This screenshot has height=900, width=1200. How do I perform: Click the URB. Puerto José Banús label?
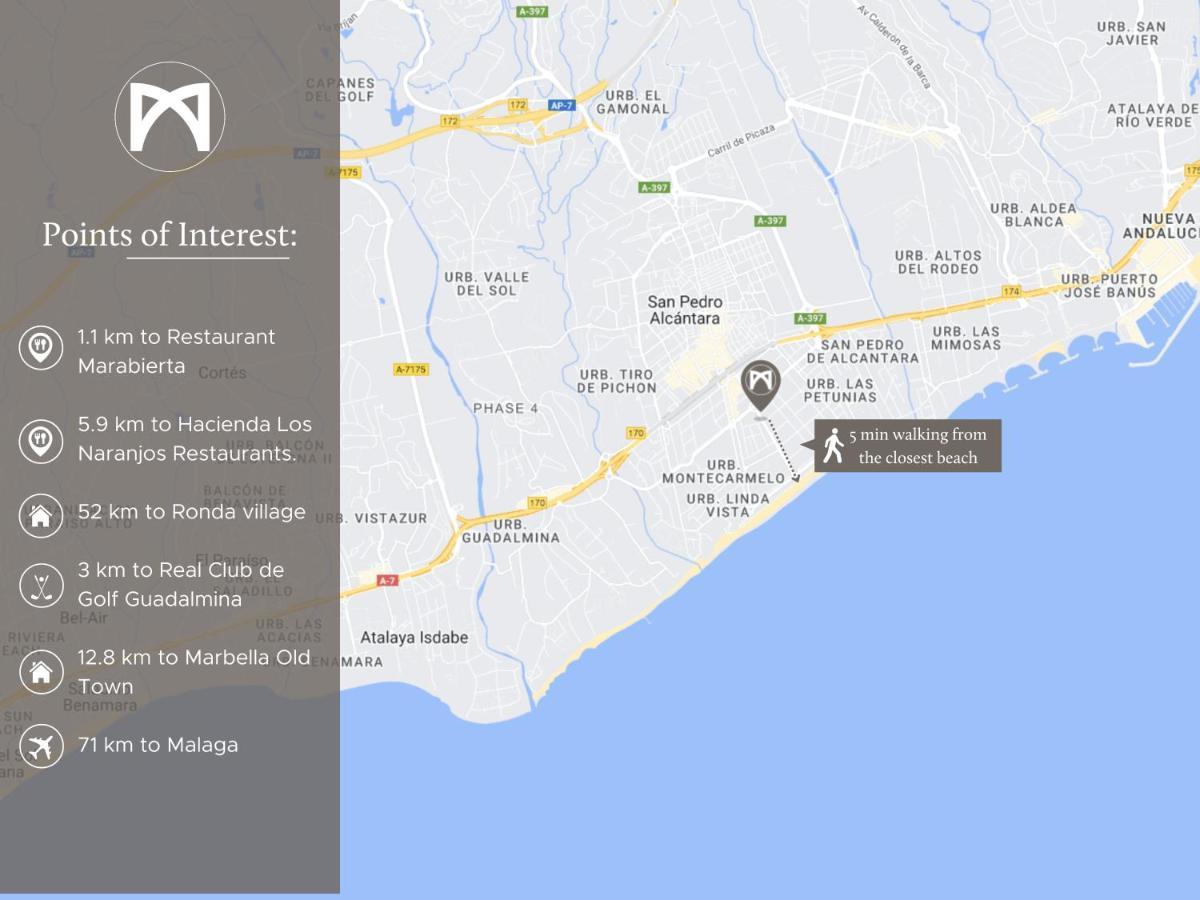pos(1109,286)
